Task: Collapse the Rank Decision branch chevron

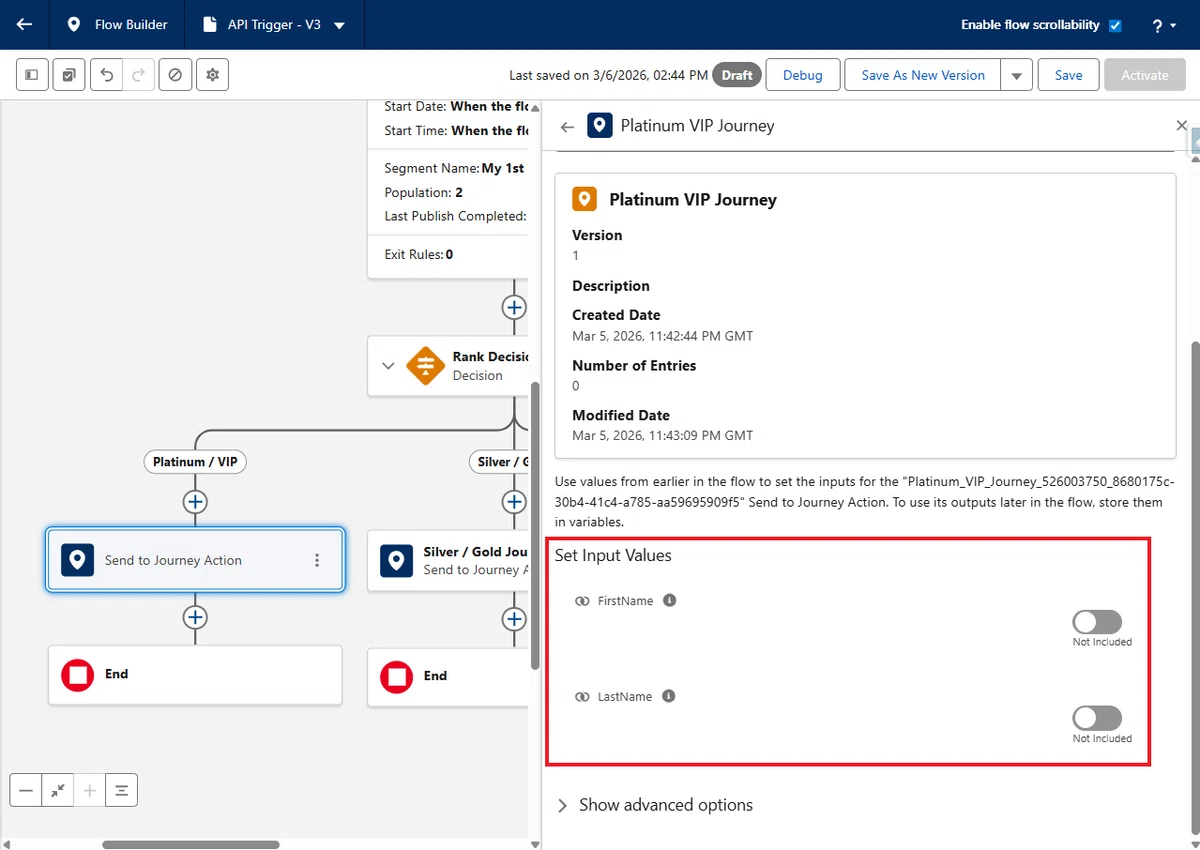Action: pos(389,366)
